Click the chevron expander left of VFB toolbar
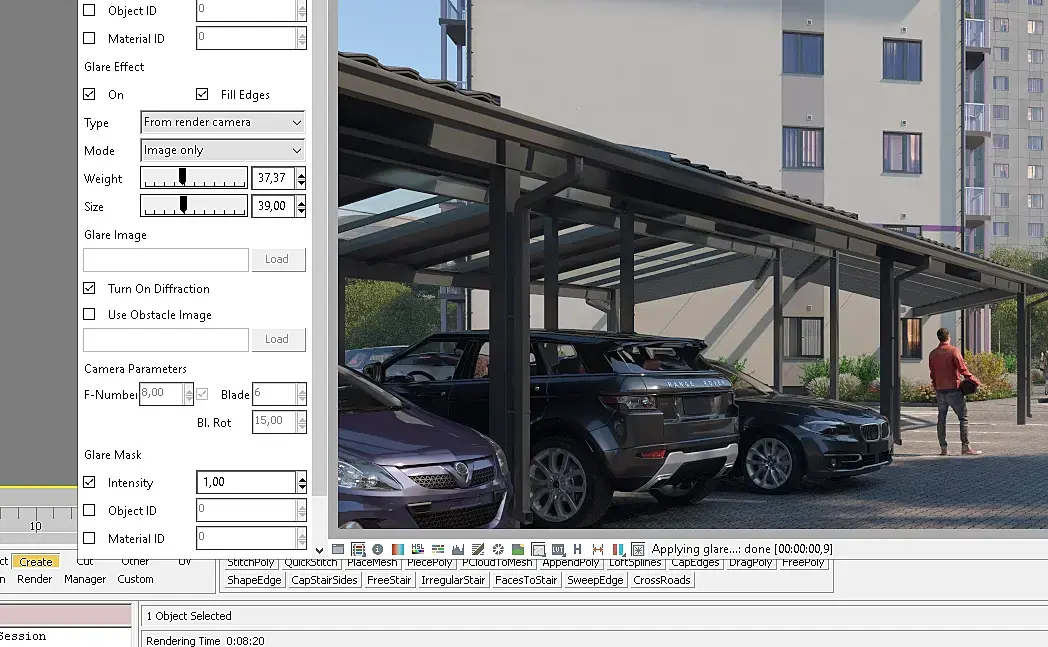Viewport: 1048px width, 647px height. 319,551
